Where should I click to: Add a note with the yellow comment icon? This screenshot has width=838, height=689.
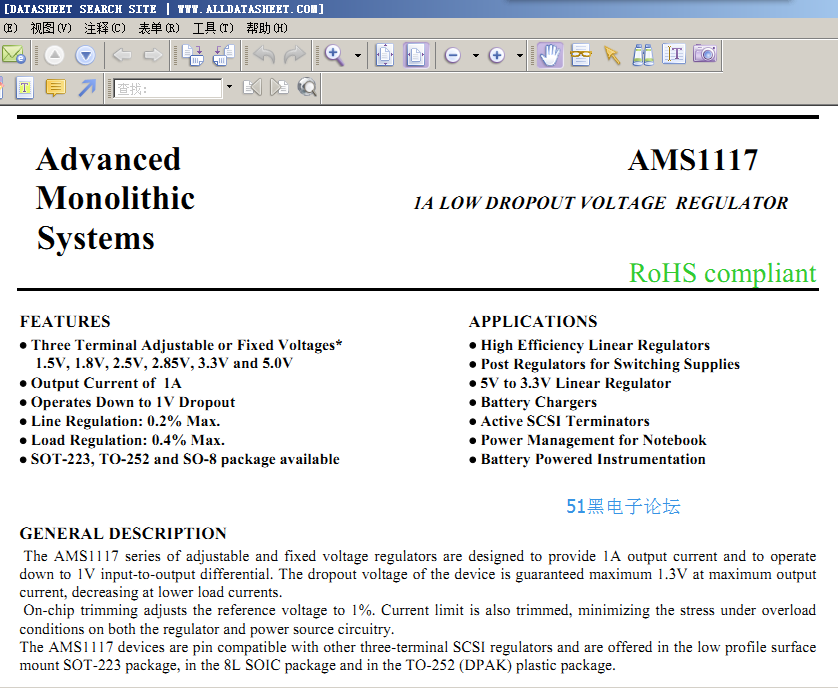pyautogui.click(x=56, y=88)
